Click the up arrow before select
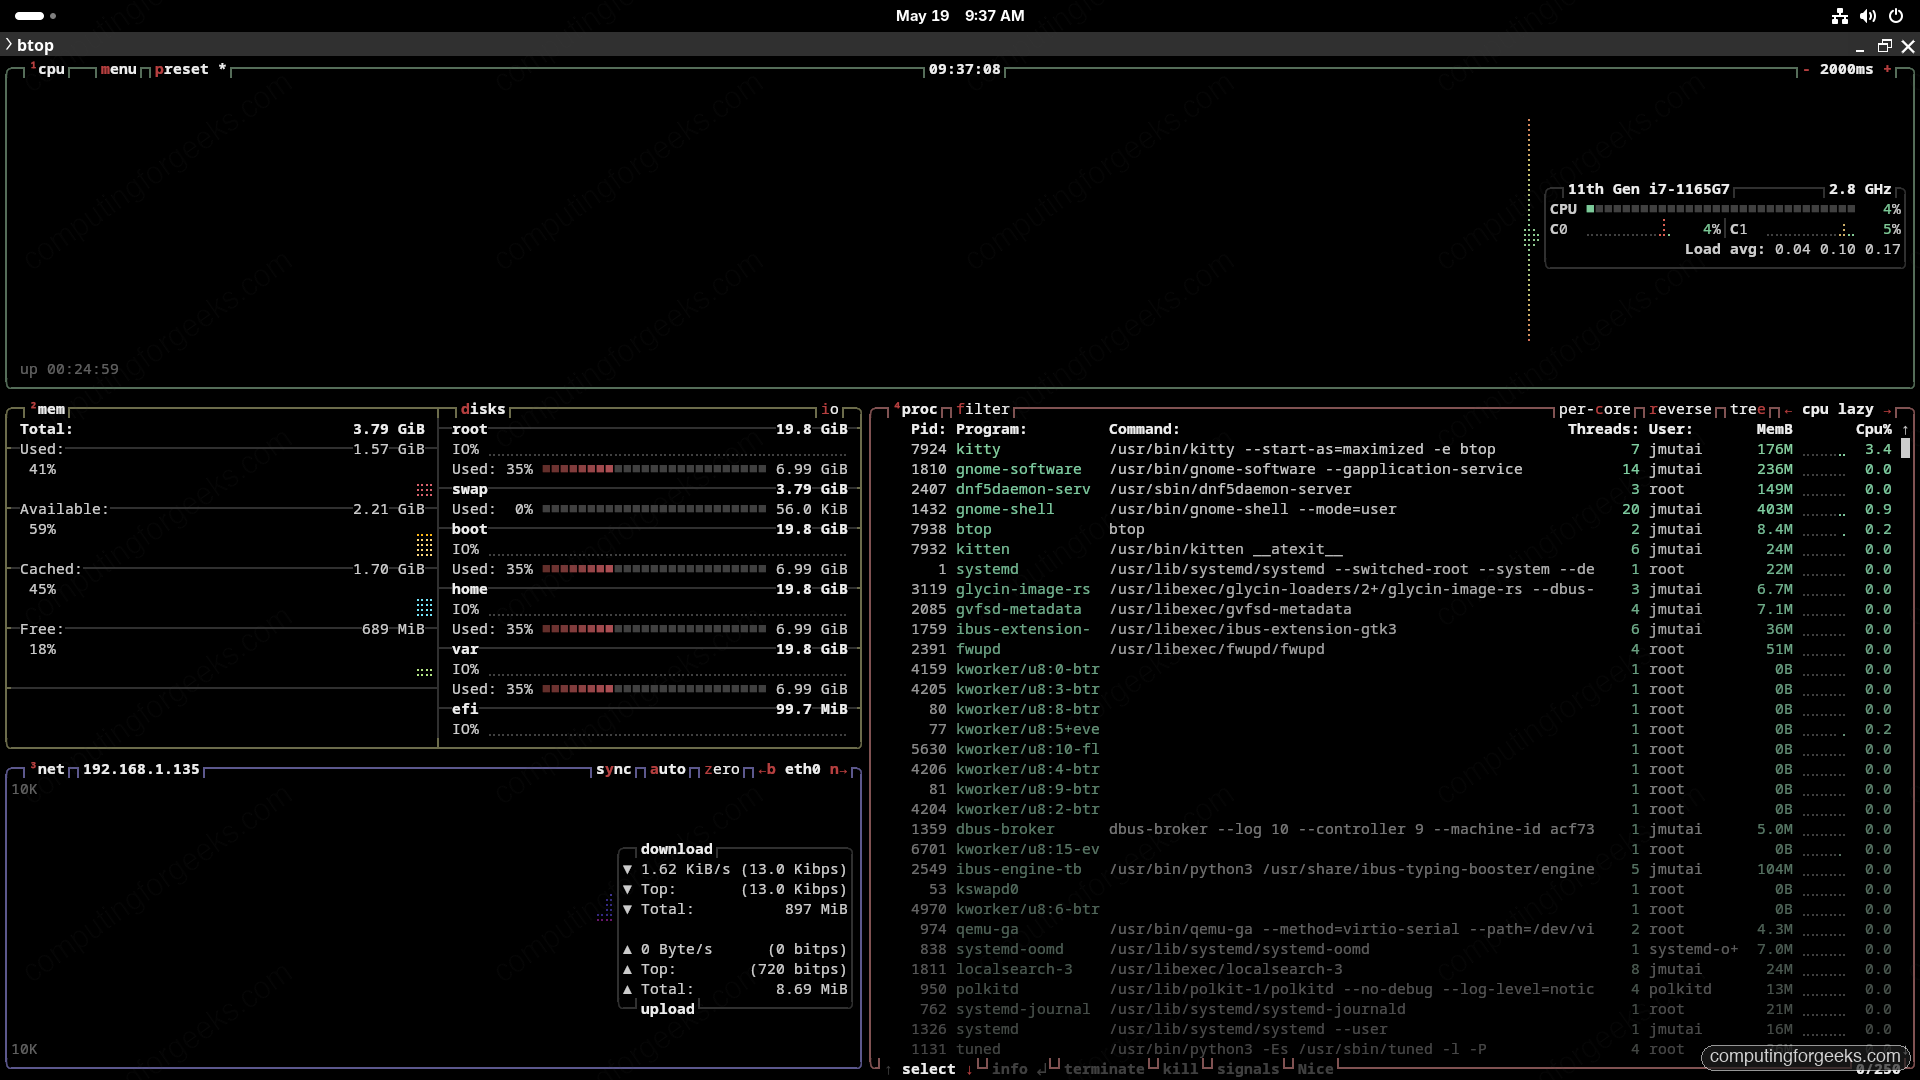This screenshot has height=1080, width=1920. pos(888,1069)
